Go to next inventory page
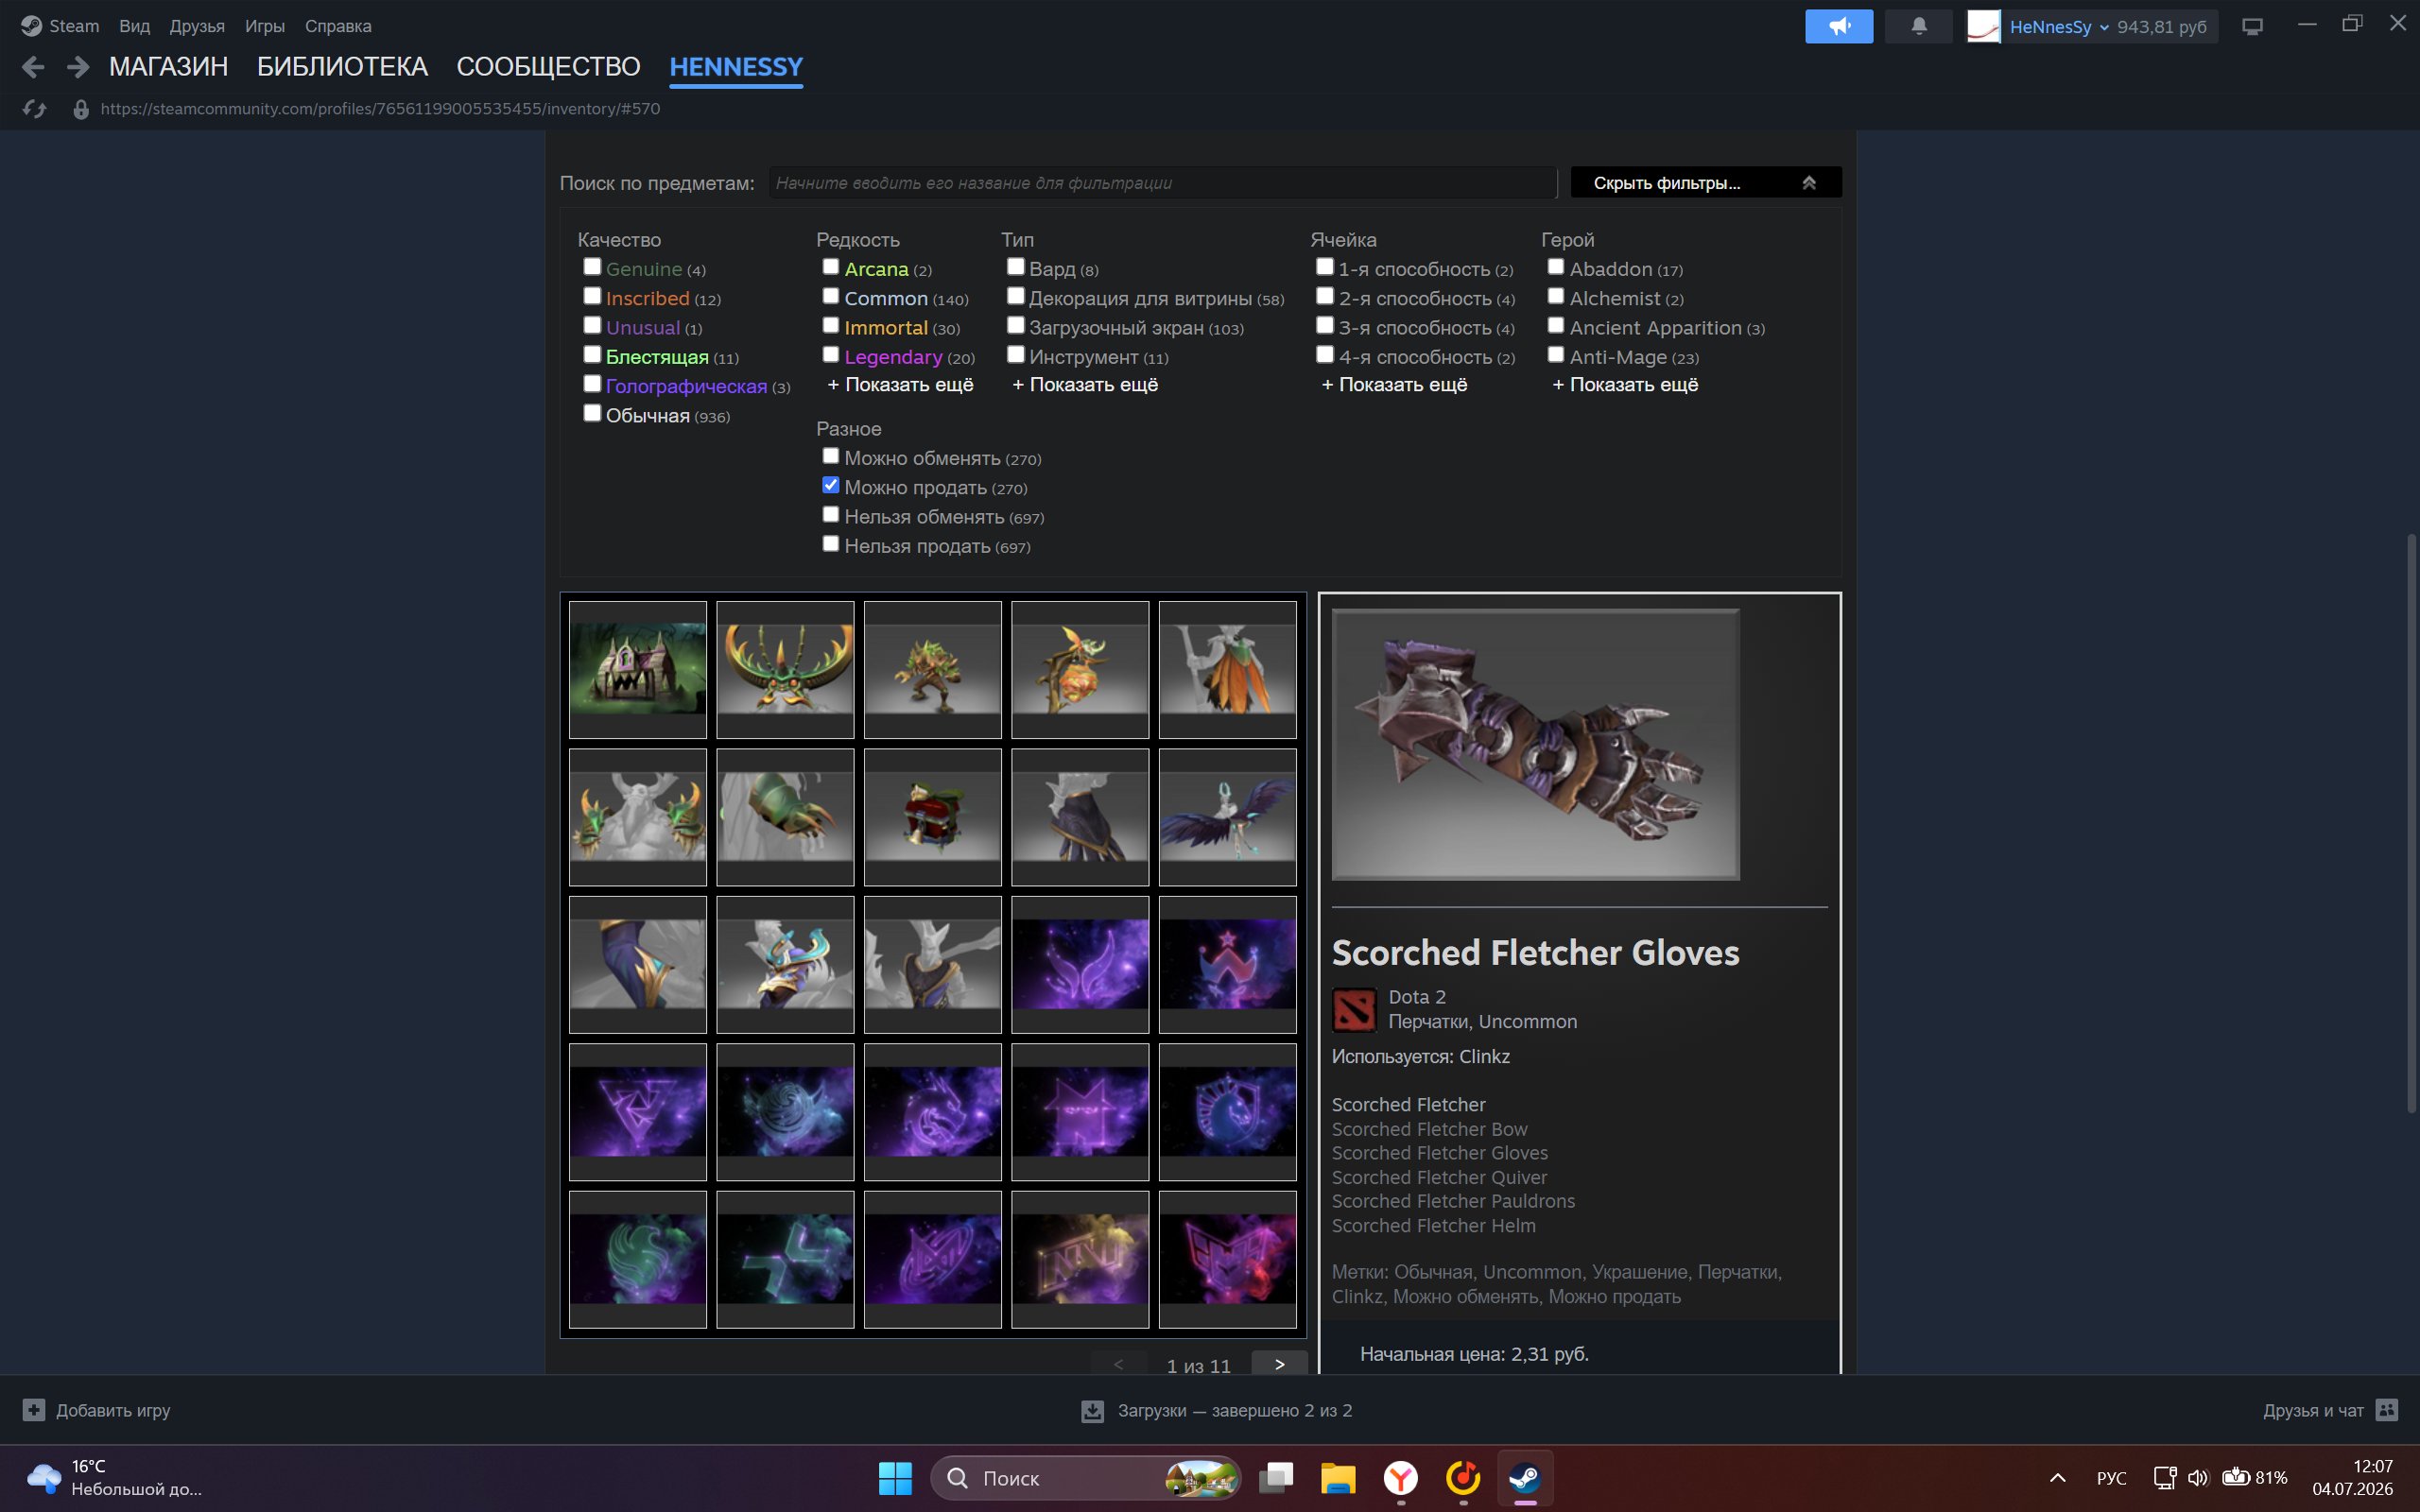This screenshot has width=2420, height=1512. point(1279,1365)
